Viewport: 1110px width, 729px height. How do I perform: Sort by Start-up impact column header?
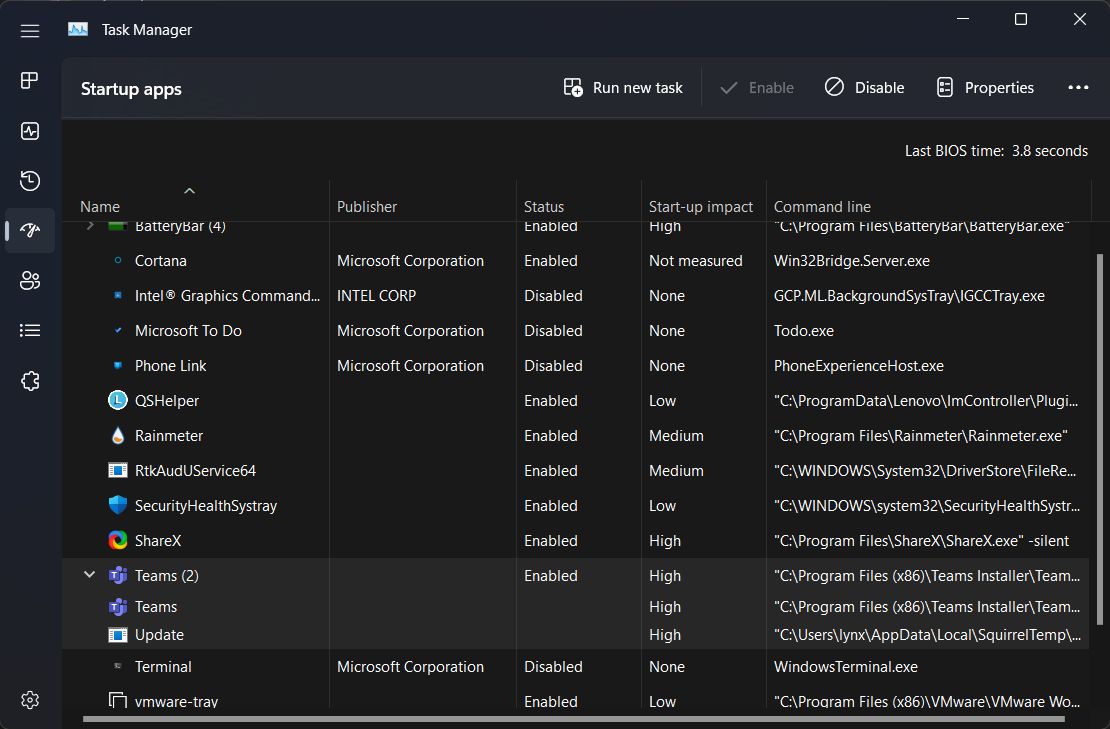pos(701,207)
